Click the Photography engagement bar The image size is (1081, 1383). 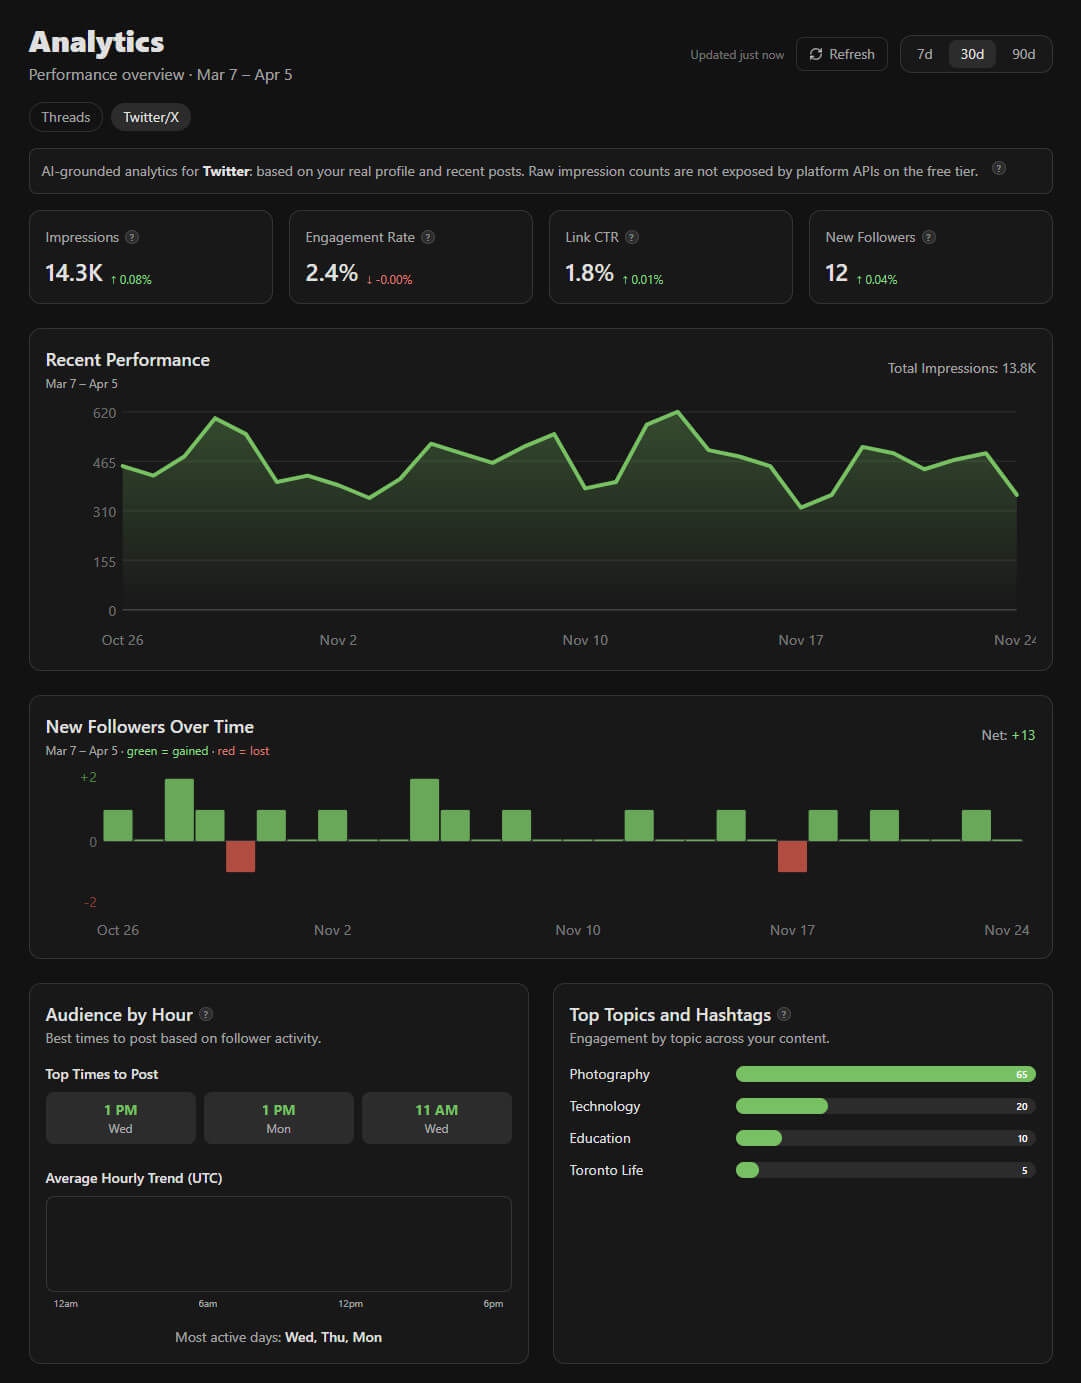885,1074
